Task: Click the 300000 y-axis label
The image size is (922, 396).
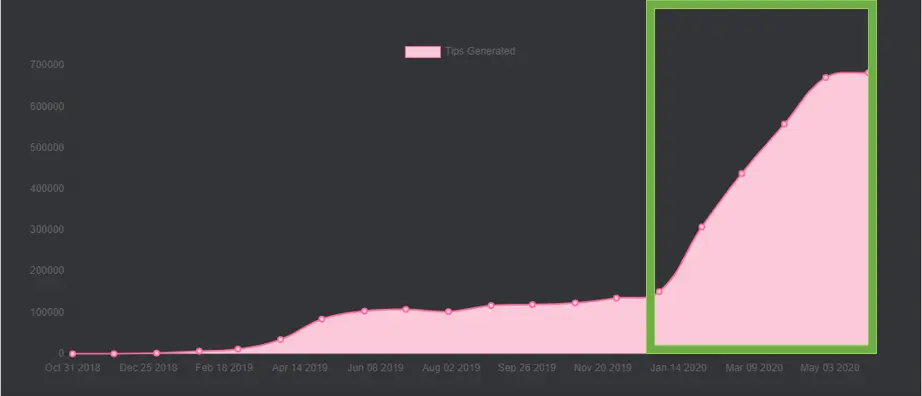Action: pos(46,229)
